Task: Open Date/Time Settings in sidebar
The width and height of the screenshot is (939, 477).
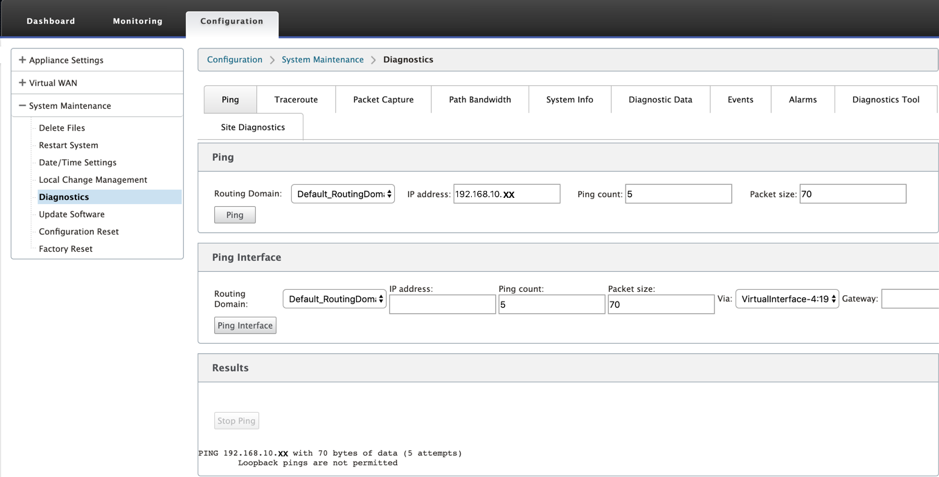Action: [77, 162]
